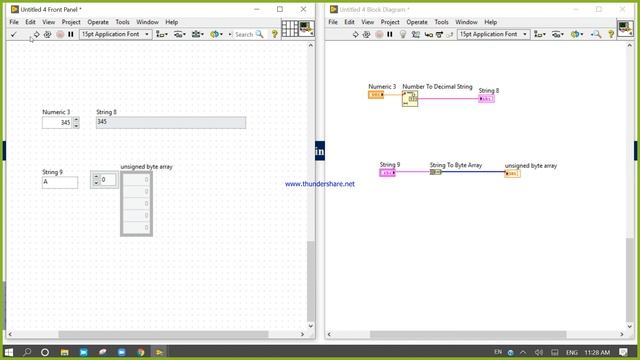Click the array index number field
The image size is (640, 360).
pyautogui.click(x=108, y=180)
